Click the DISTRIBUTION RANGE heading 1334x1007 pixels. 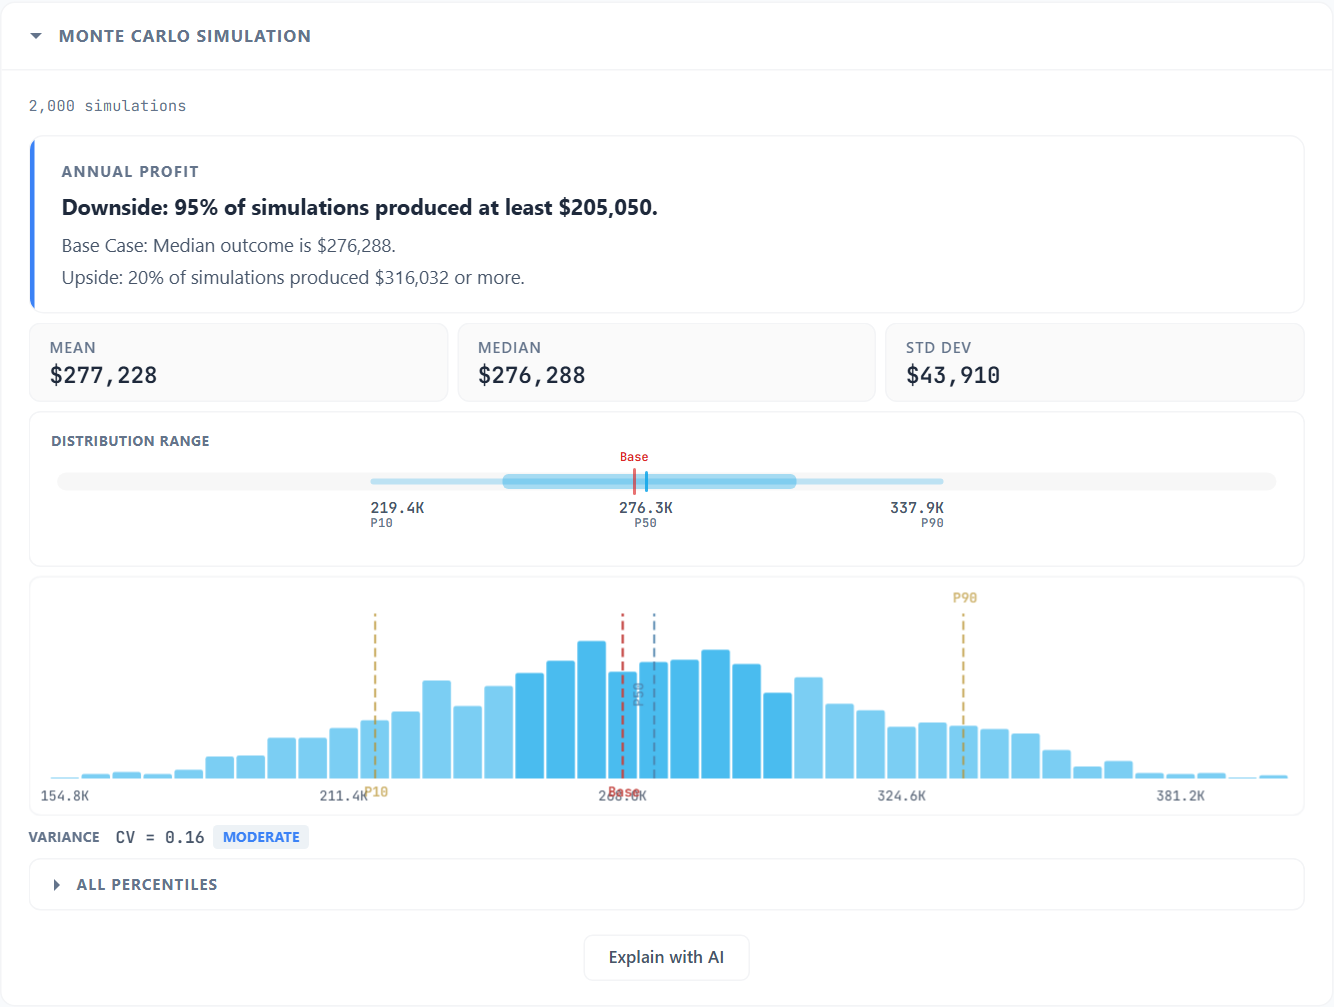click(131, 441)
